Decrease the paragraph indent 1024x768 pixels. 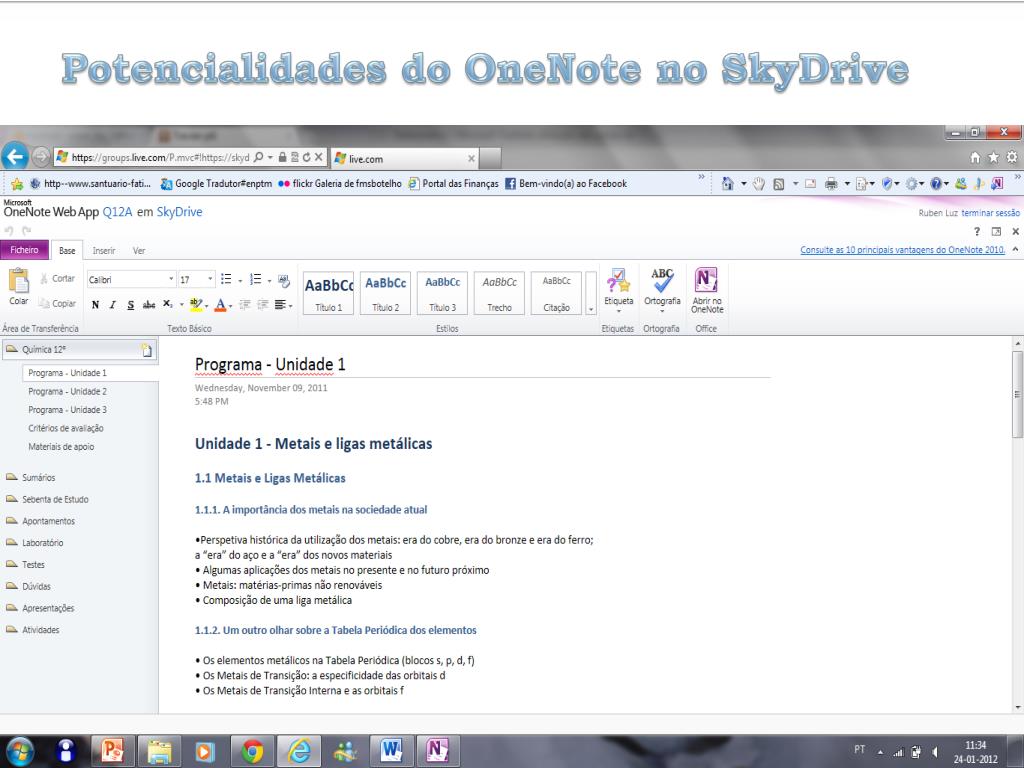pyautogui.click(x=245, y=304)
